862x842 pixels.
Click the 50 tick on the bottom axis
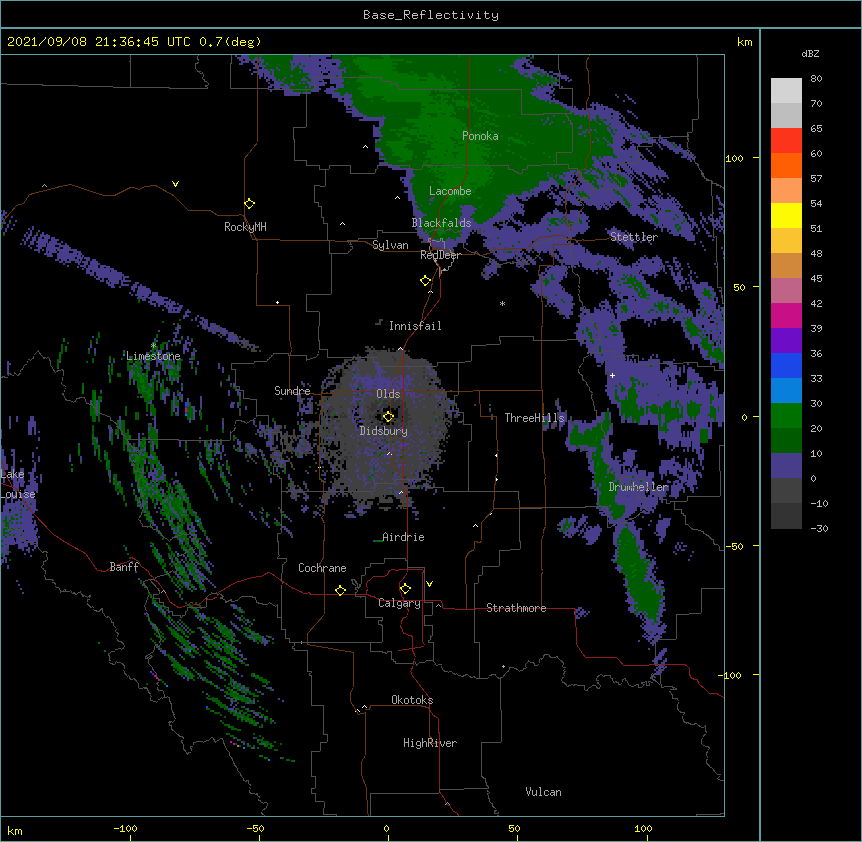click(514, 828)
